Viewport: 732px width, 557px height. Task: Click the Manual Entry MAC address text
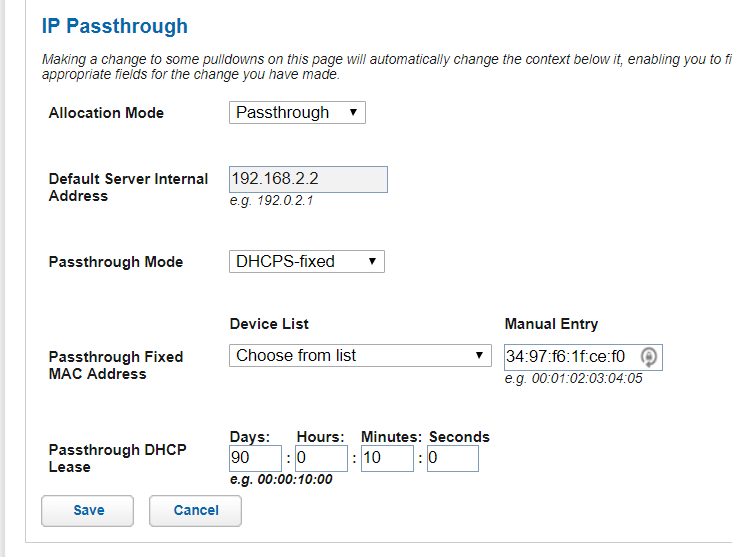coord(566,356)
